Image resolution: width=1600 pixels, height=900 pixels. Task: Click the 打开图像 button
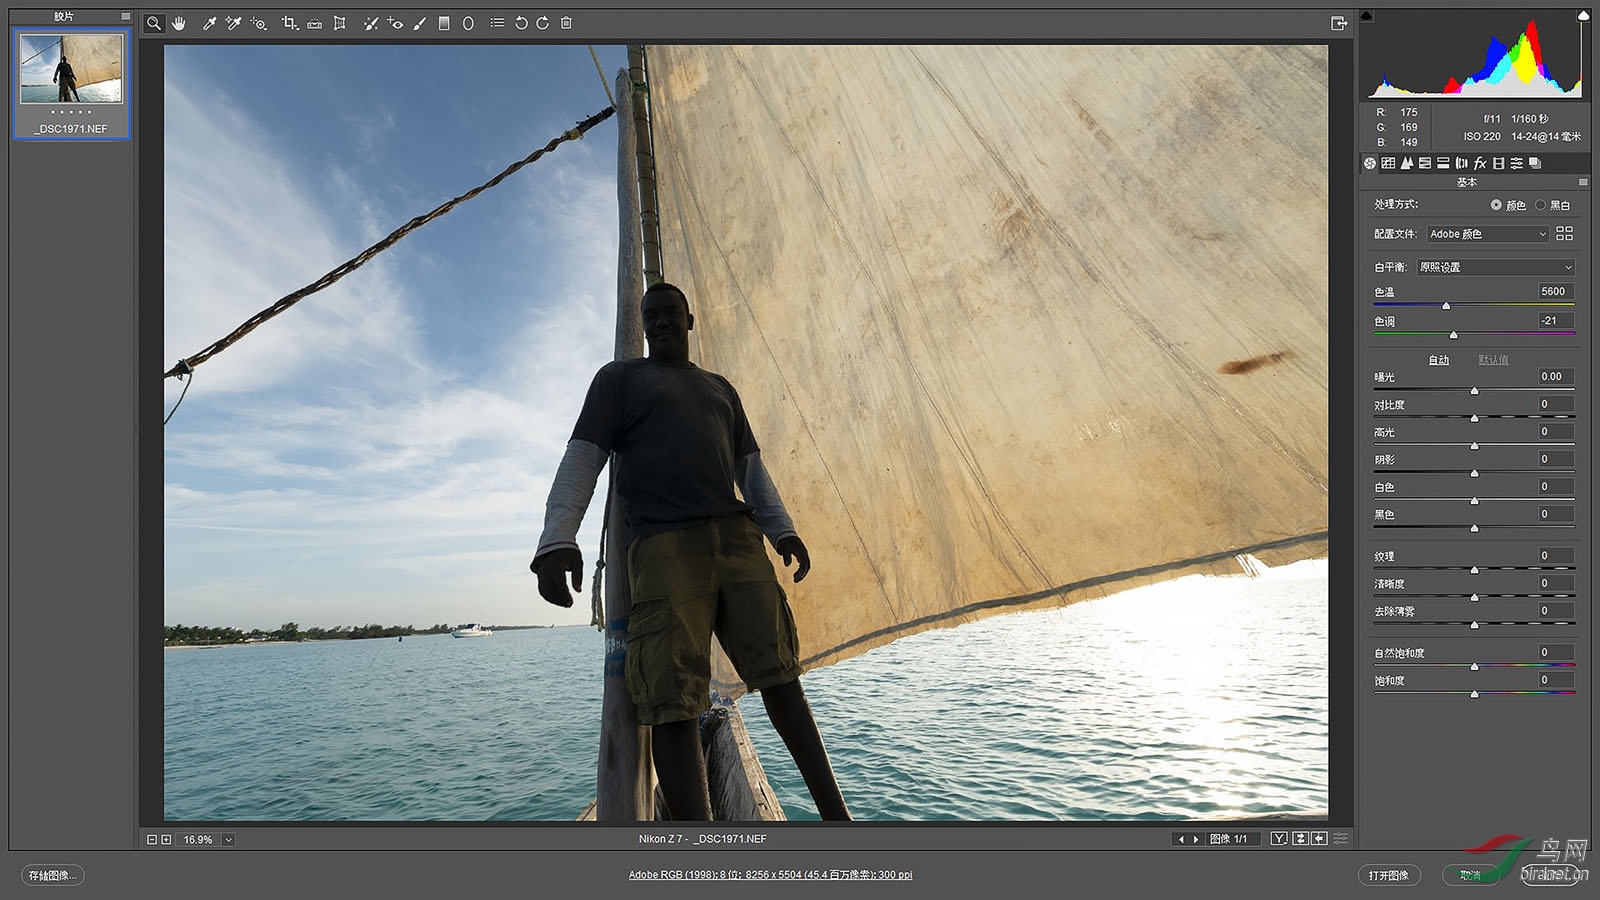pos(1388,875)
